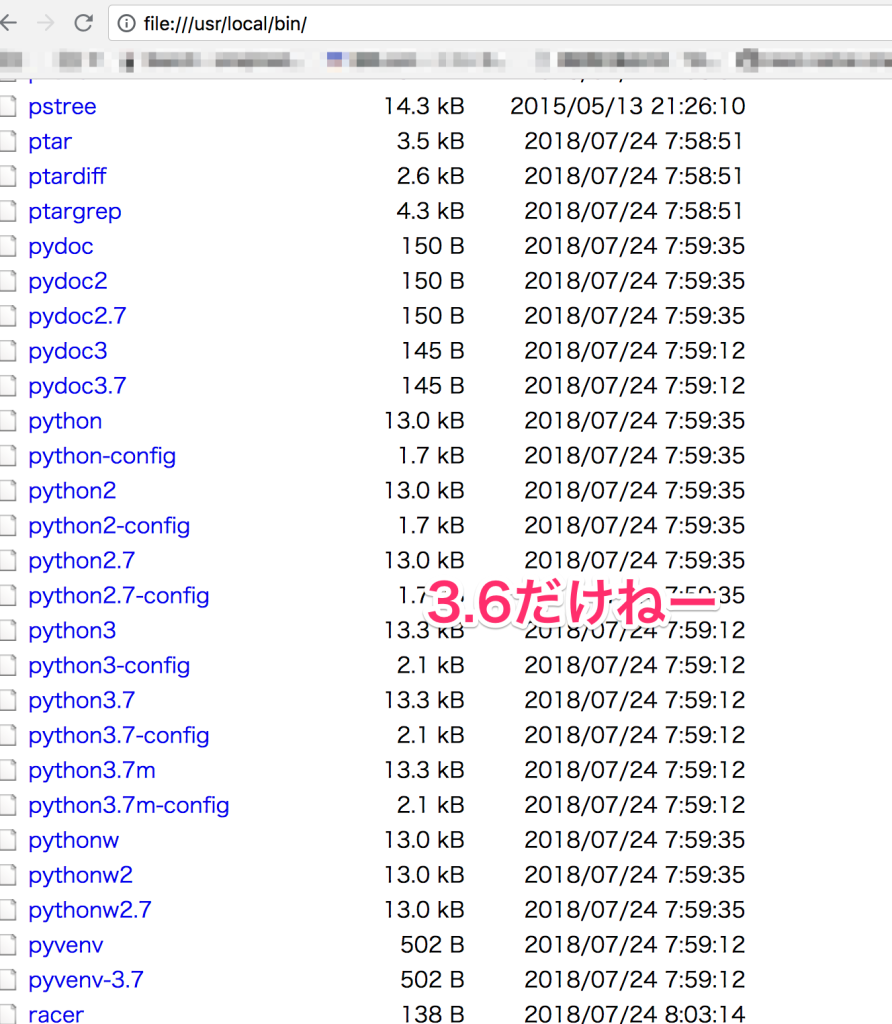
Task: Click the file icon beside python3.7
Action: pyautogui.click(x=9, y=701)
